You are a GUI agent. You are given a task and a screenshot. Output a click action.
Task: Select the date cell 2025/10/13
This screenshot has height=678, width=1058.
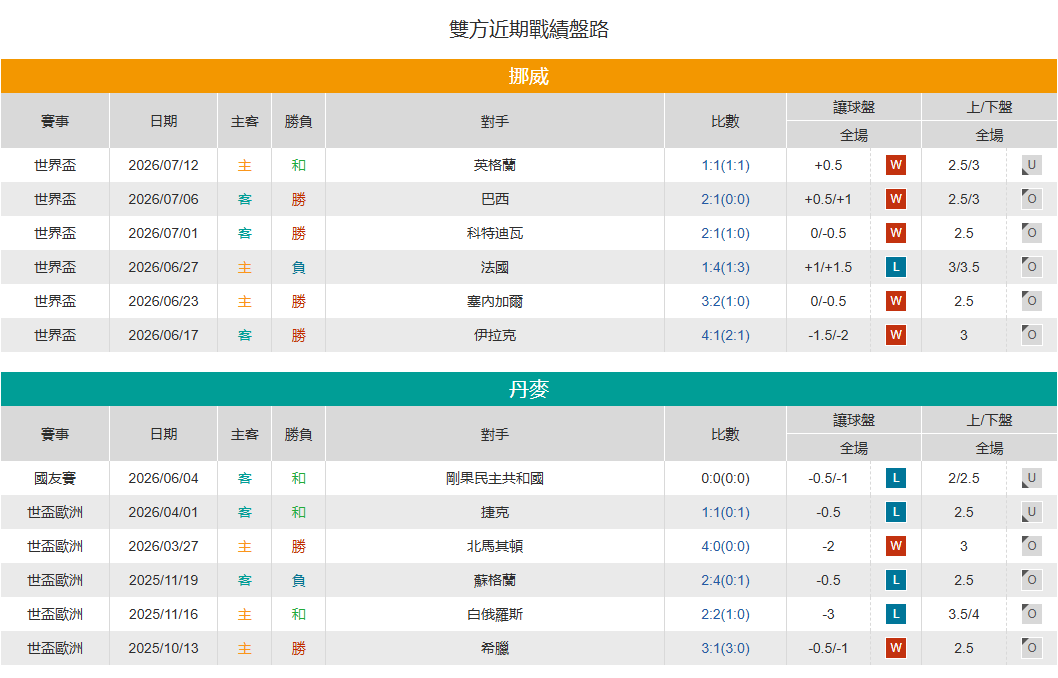[x=163, y=648]
